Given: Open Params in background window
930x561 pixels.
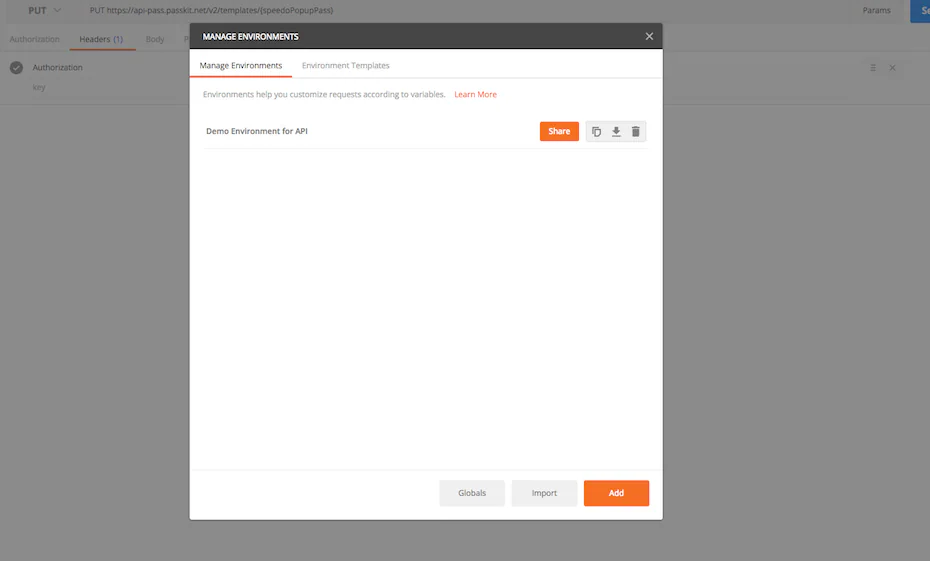Looking at the screenshot, I should pos(877,10).
